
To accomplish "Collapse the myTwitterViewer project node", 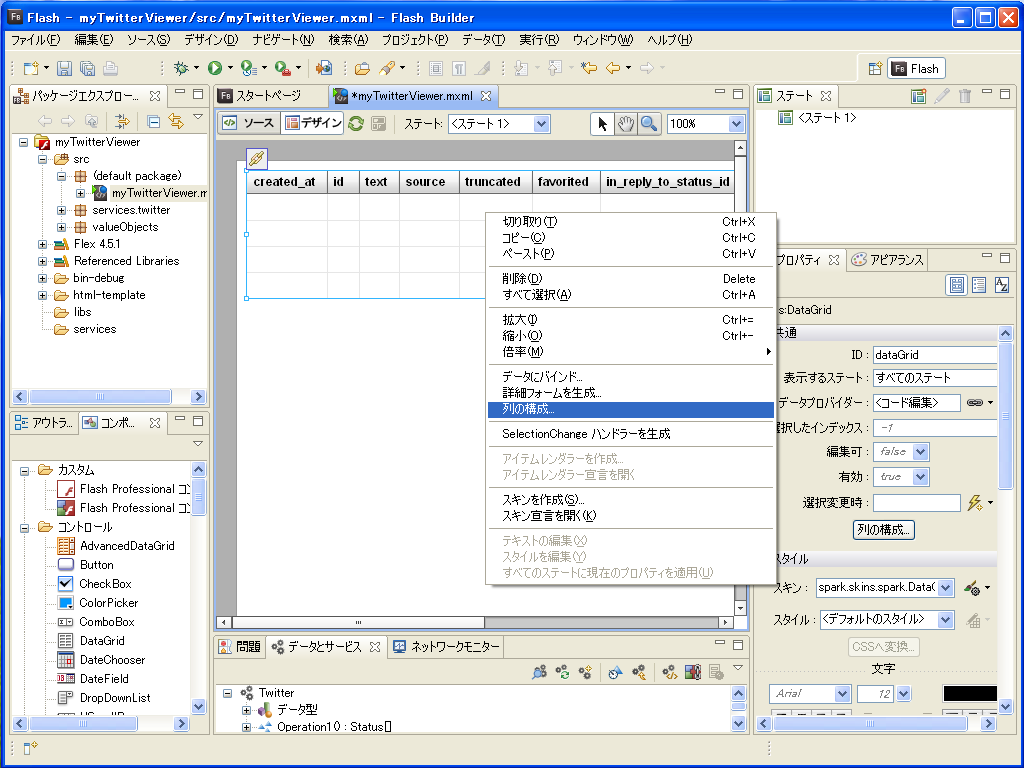I will click(24, 142).
